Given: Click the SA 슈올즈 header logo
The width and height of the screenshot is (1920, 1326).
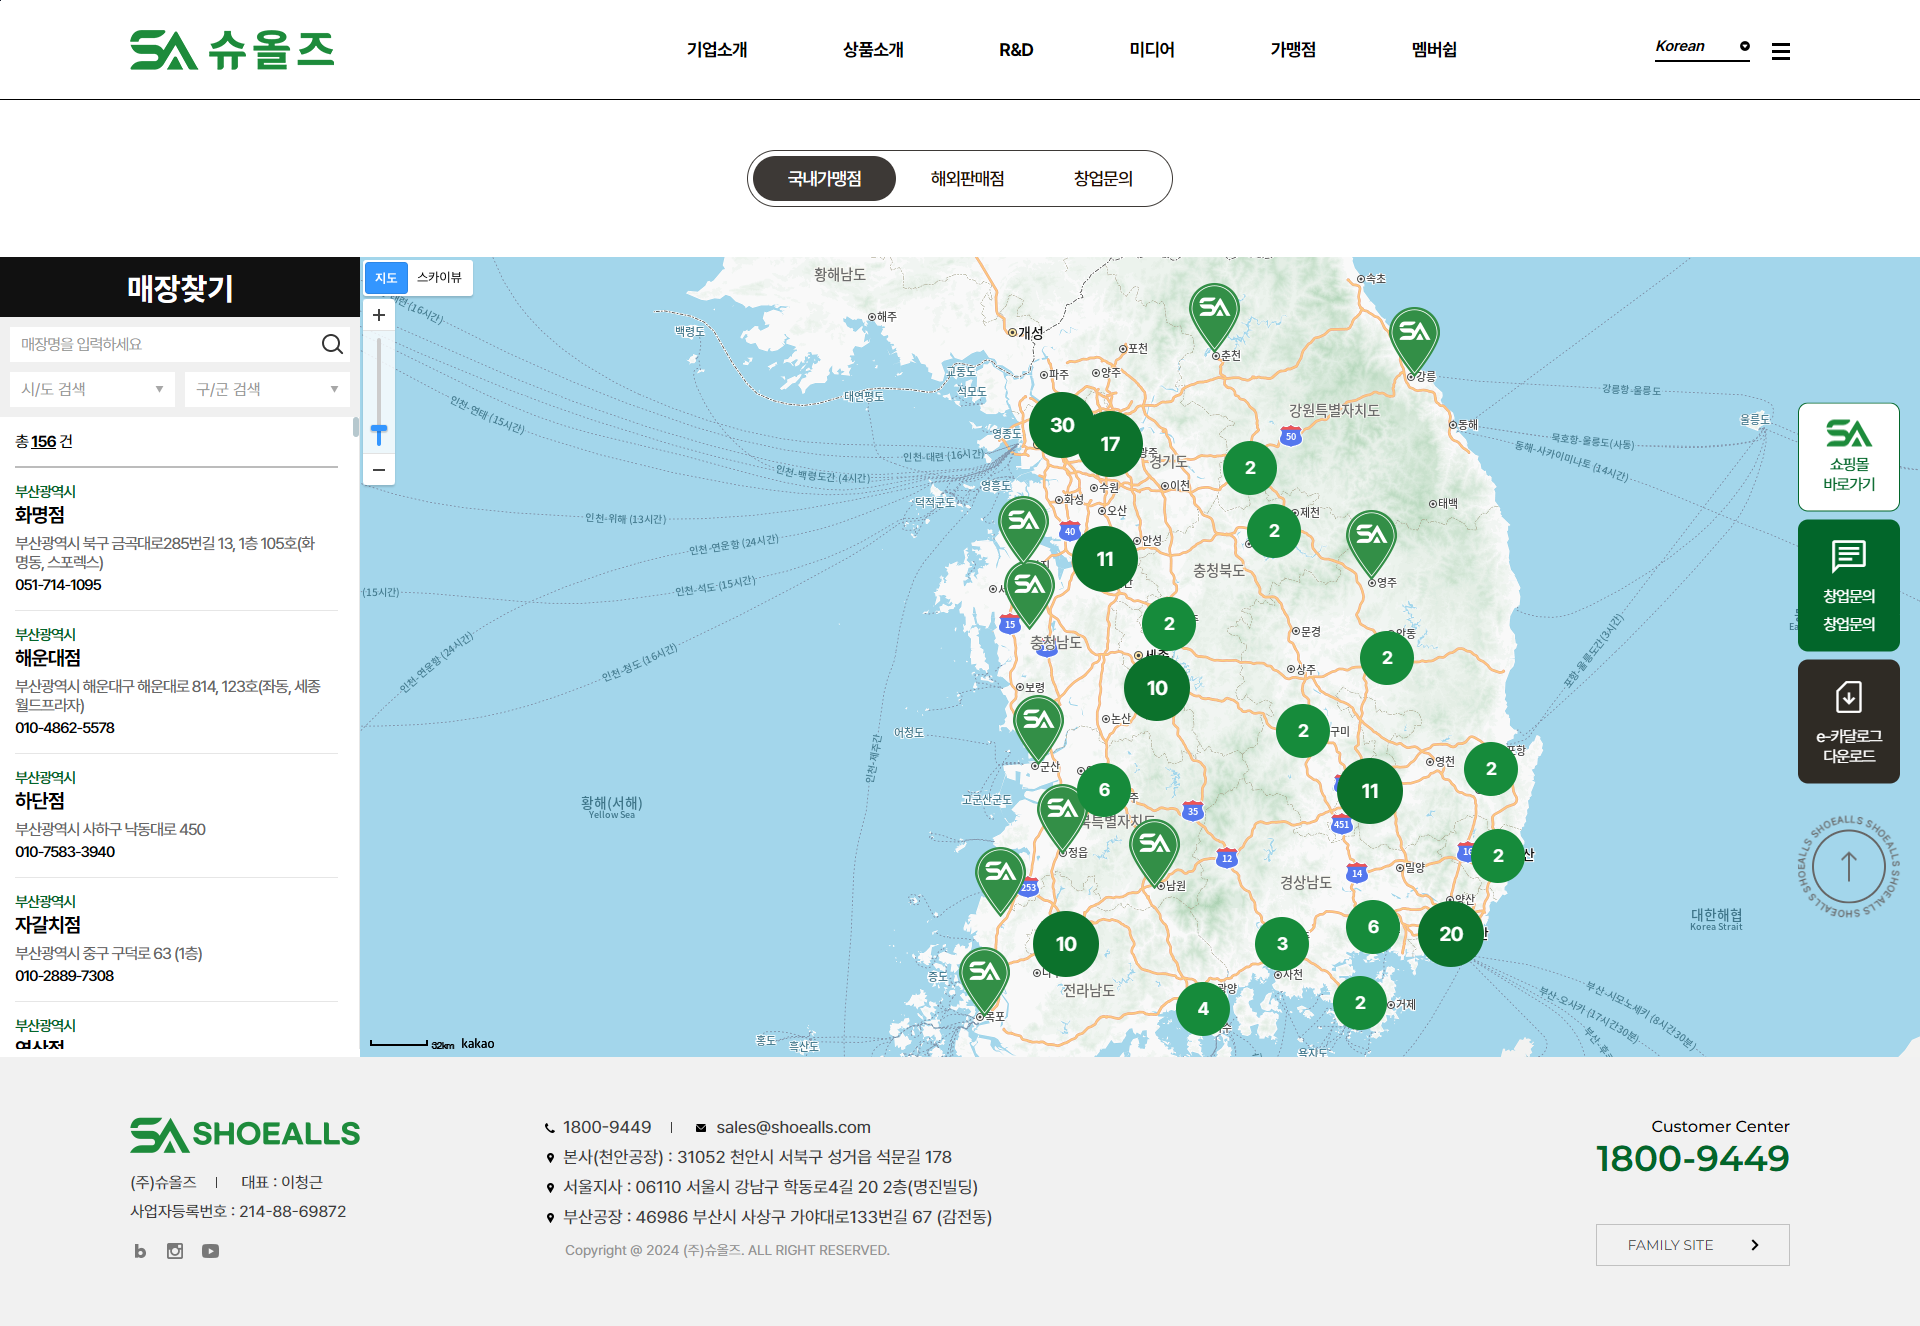Looking at the screenshot, I should pyautogui.click(x=232, y=50).
